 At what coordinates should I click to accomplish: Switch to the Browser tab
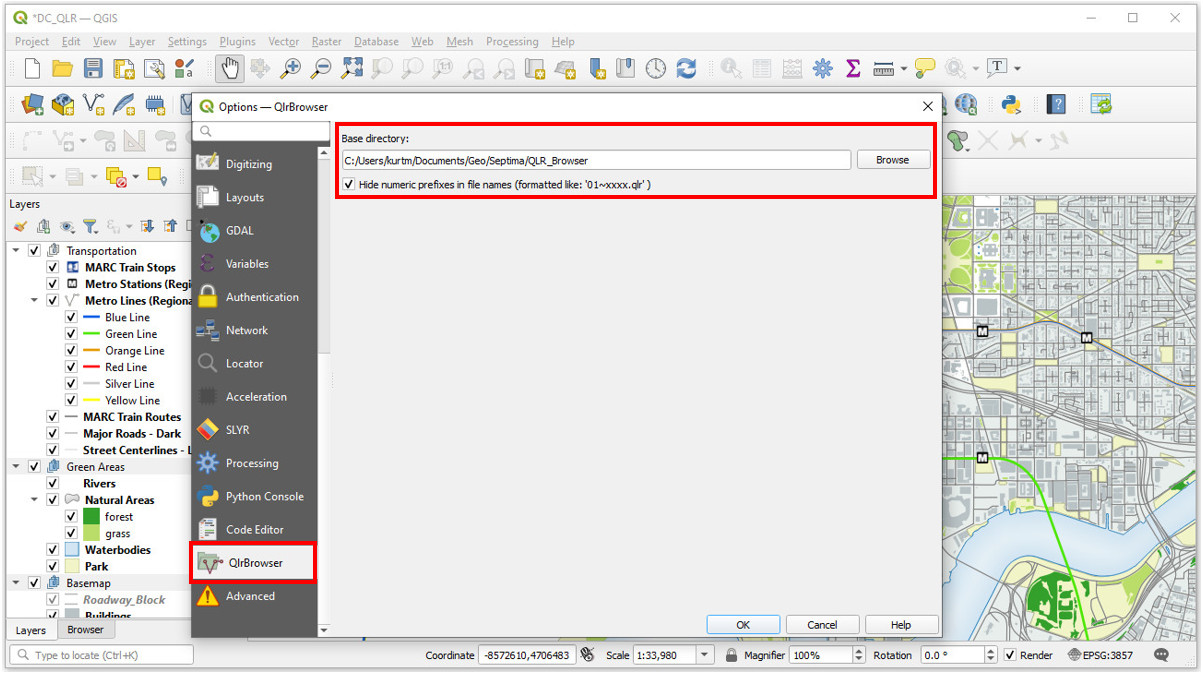(86, 630)
